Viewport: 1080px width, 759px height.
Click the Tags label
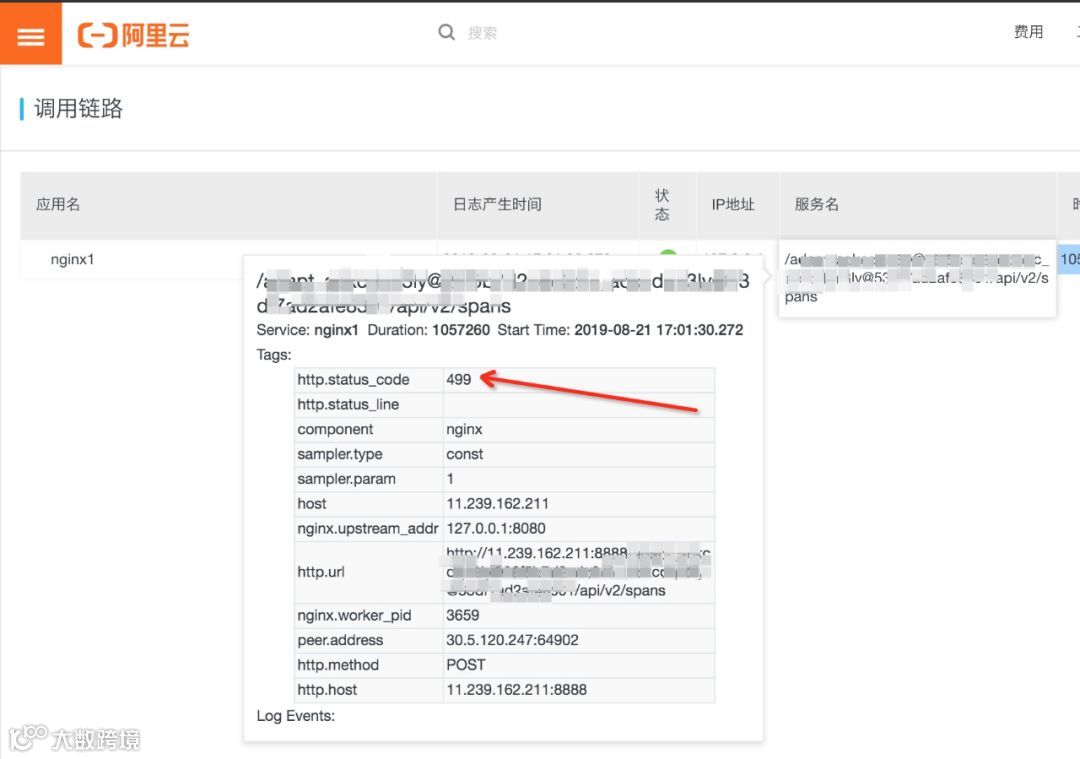pos(274,355)
